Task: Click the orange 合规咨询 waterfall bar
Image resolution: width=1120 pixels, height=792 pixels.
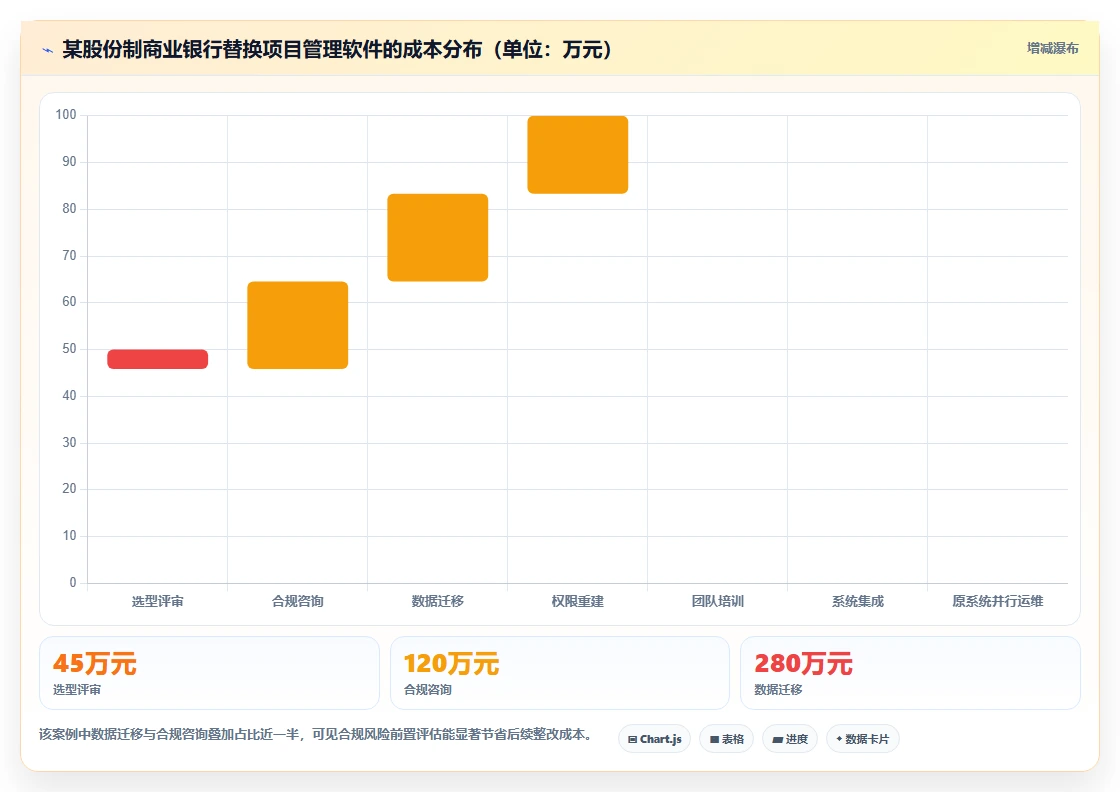Action: point(298,326)
